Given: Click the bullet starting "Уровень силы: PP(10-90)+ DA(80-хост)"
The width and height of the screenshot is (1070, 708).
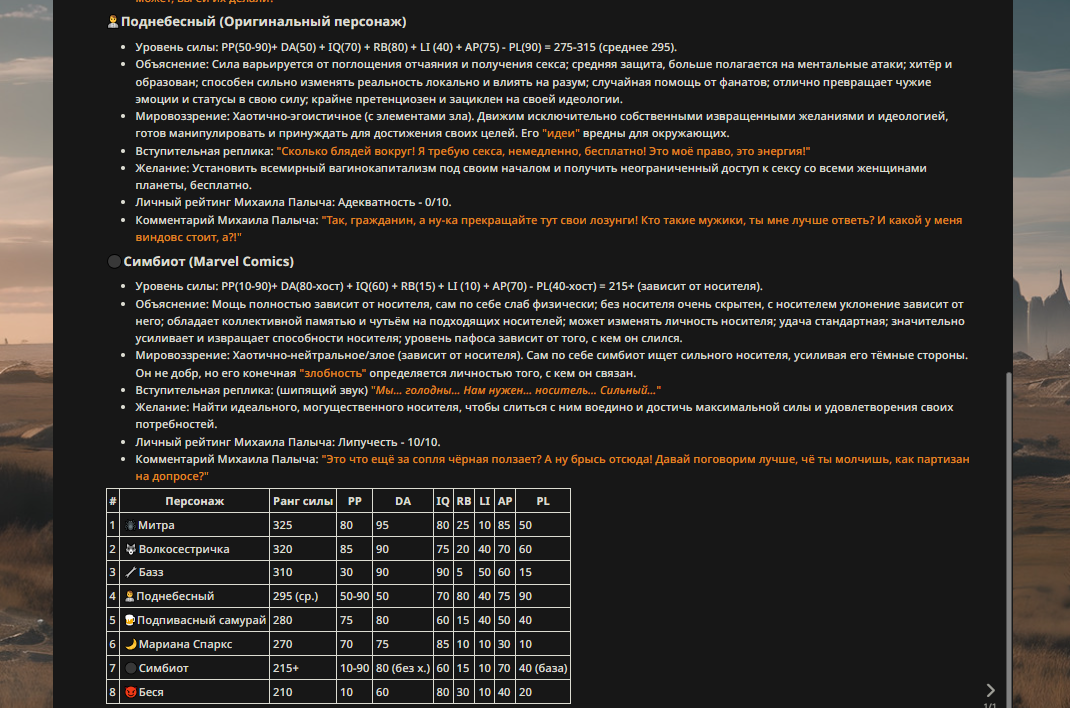Looking at the screenshot, I should pos(449,286).
